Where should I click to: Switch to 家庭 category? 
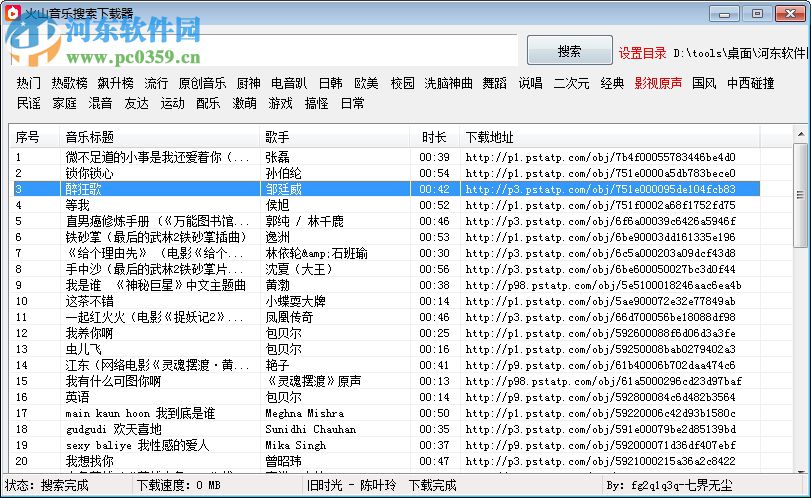(x=64, y=103)
